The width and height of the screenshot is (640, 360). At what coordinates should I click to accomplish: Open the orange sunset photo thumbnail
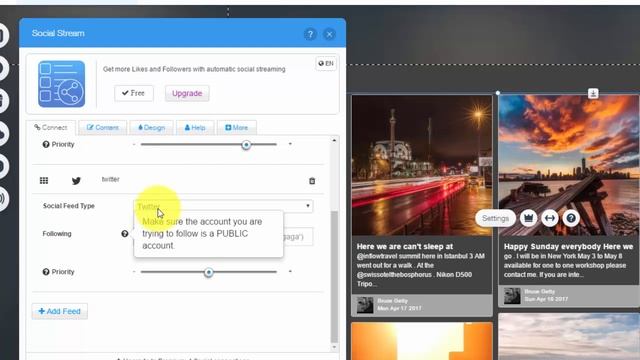(x=422, y=341)
